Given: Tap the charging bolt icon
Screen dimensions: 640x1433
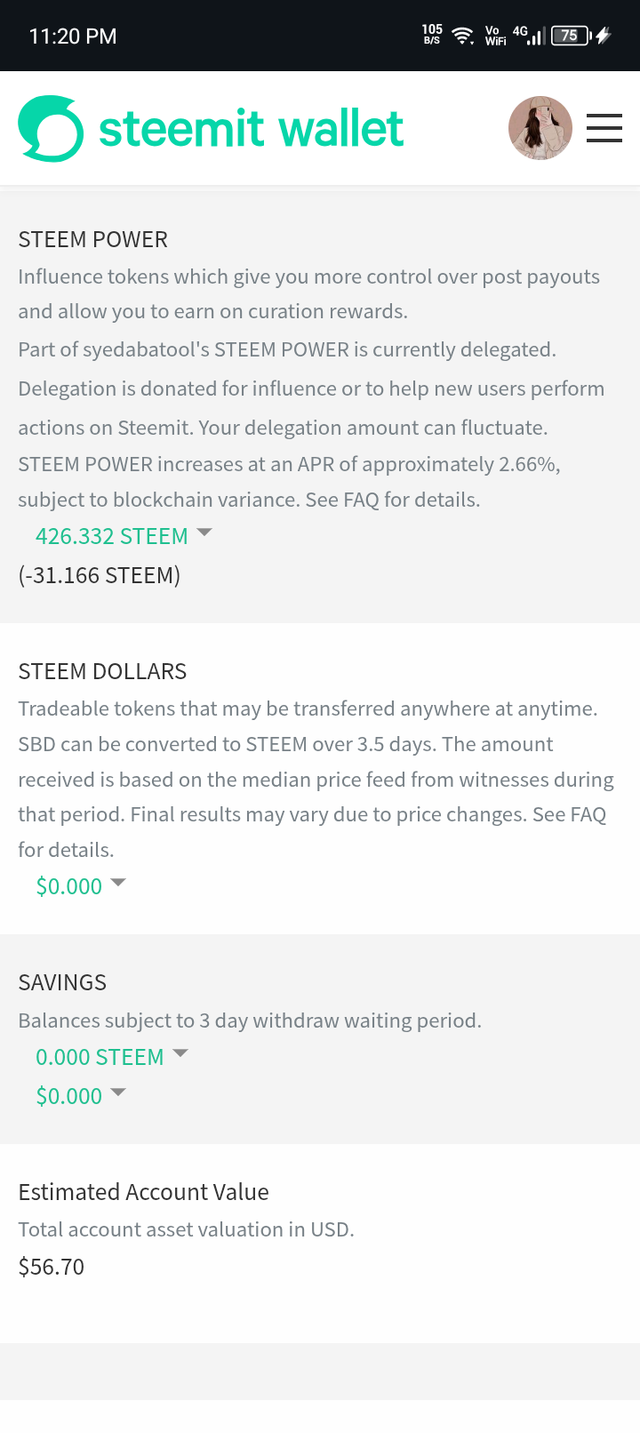Looking at the screenshot, I should (x=603, y=36).
